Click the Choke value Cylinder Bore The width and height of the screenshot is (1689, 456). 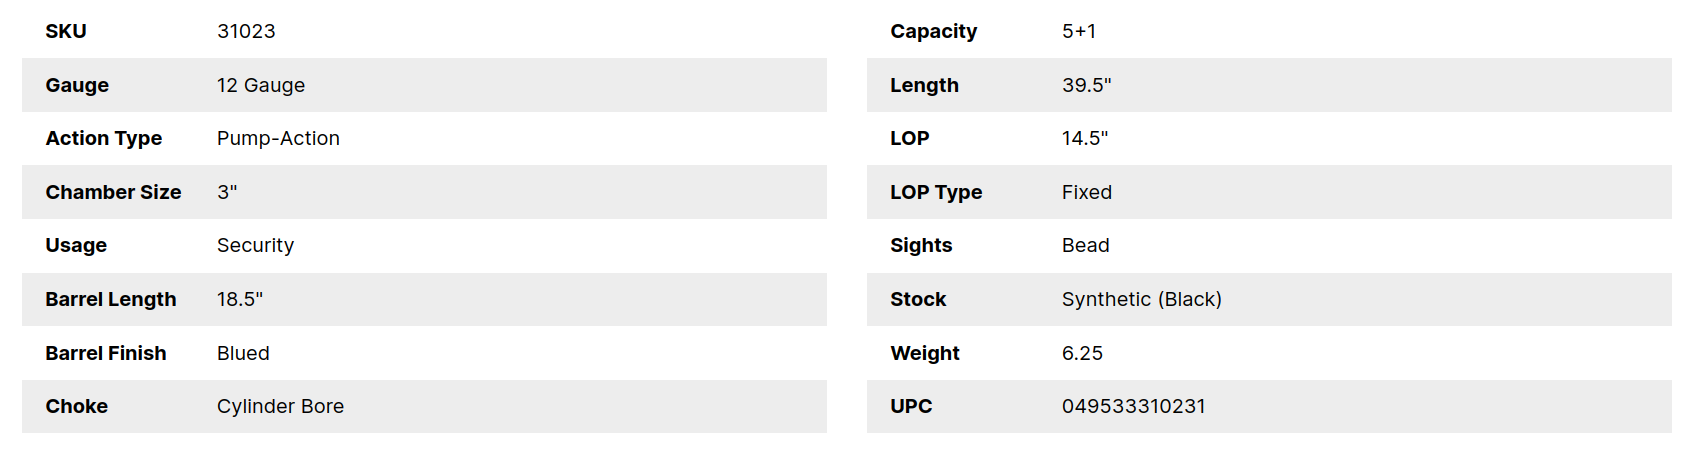[x=280, y=406]
